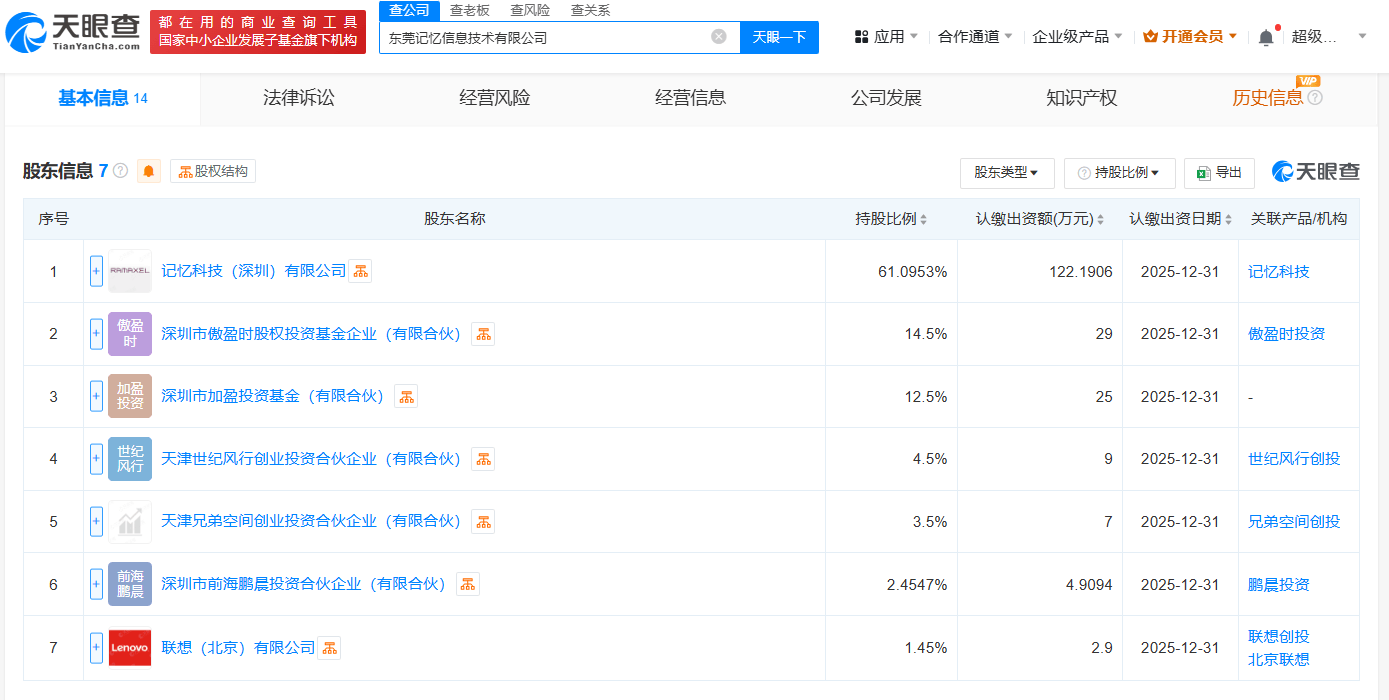Expand row 4 天津世纪风行 with plus button
Viewport: 1389px width, 700px height.
pos(96,459)
